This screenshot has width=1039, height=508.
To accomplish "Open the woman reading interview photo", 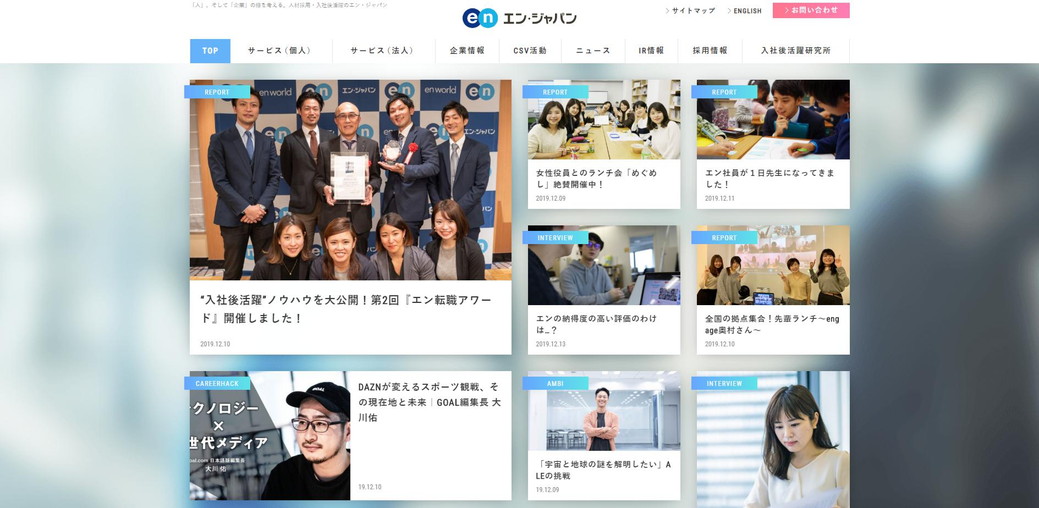I will click(773, 440).
